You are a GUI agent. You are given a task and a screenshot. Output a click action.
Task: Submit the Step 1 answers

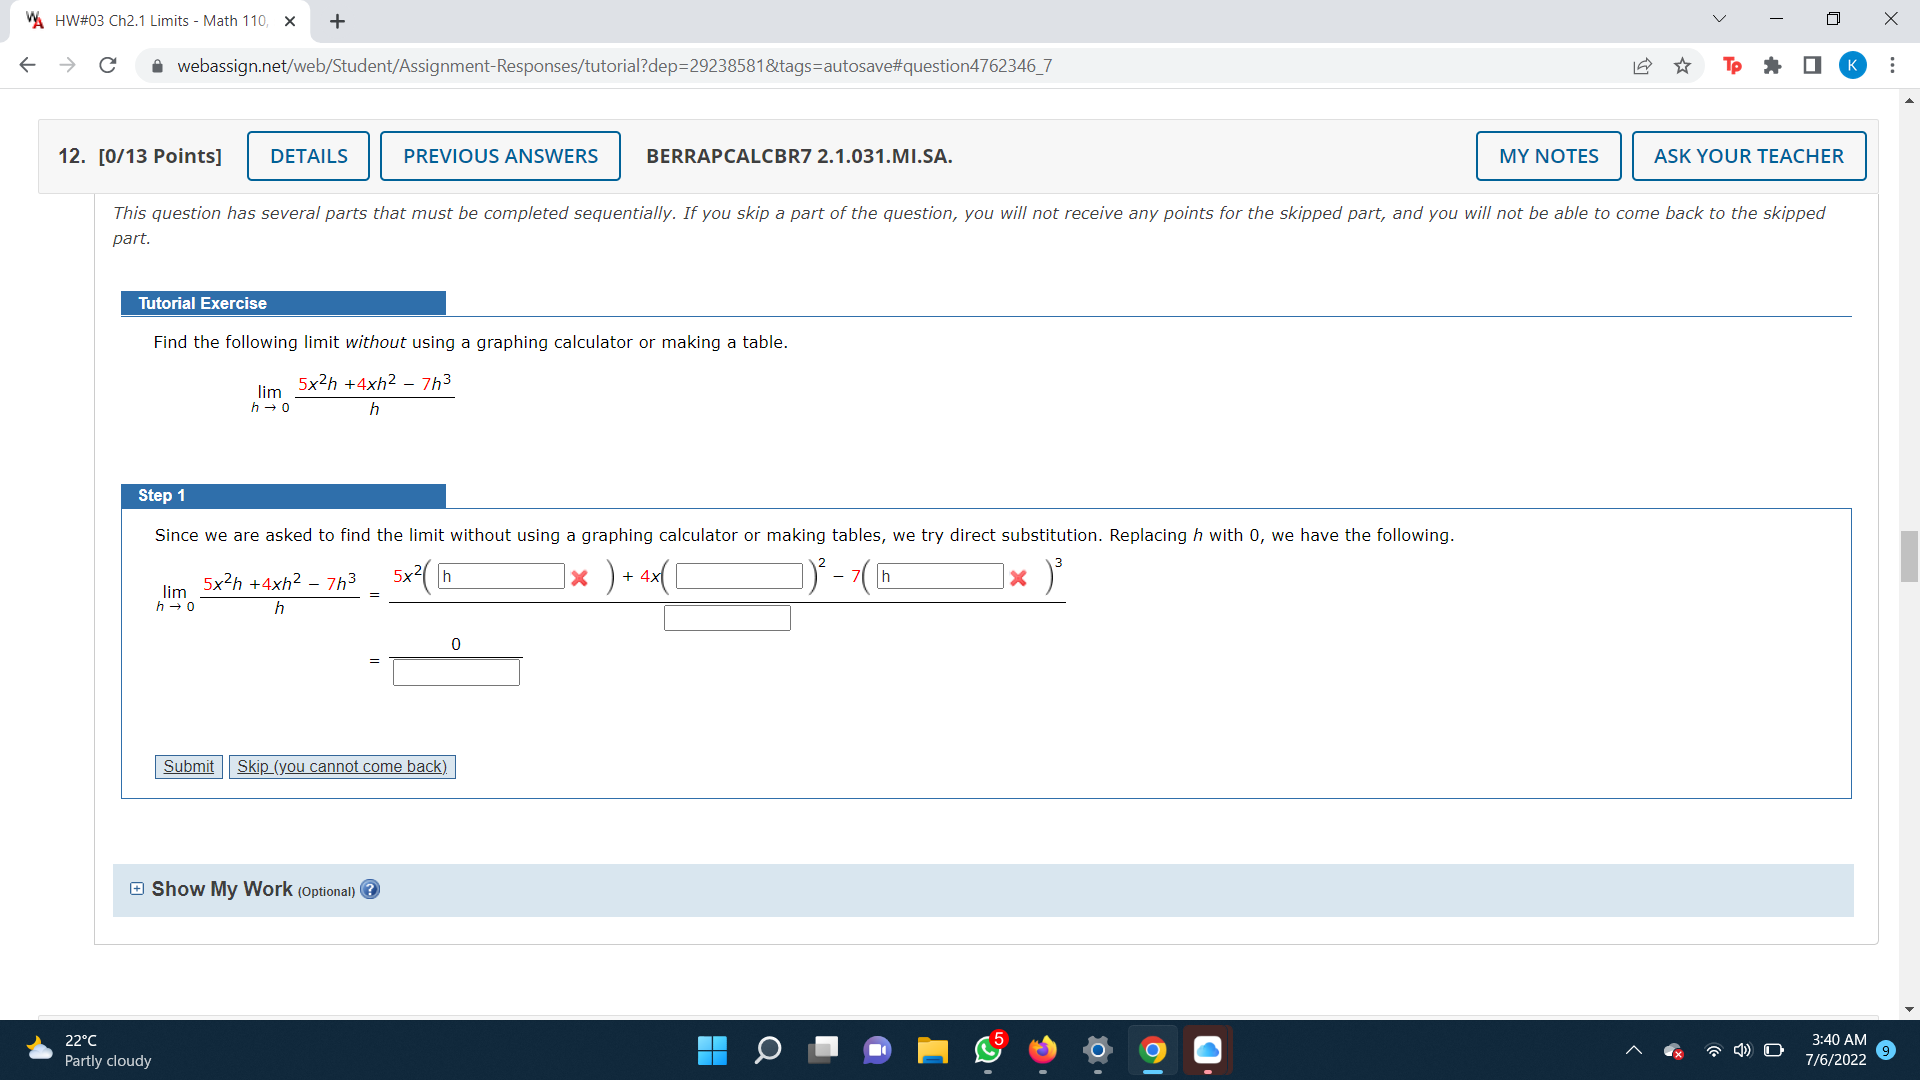pyautogui.click(x=188, y=766)
